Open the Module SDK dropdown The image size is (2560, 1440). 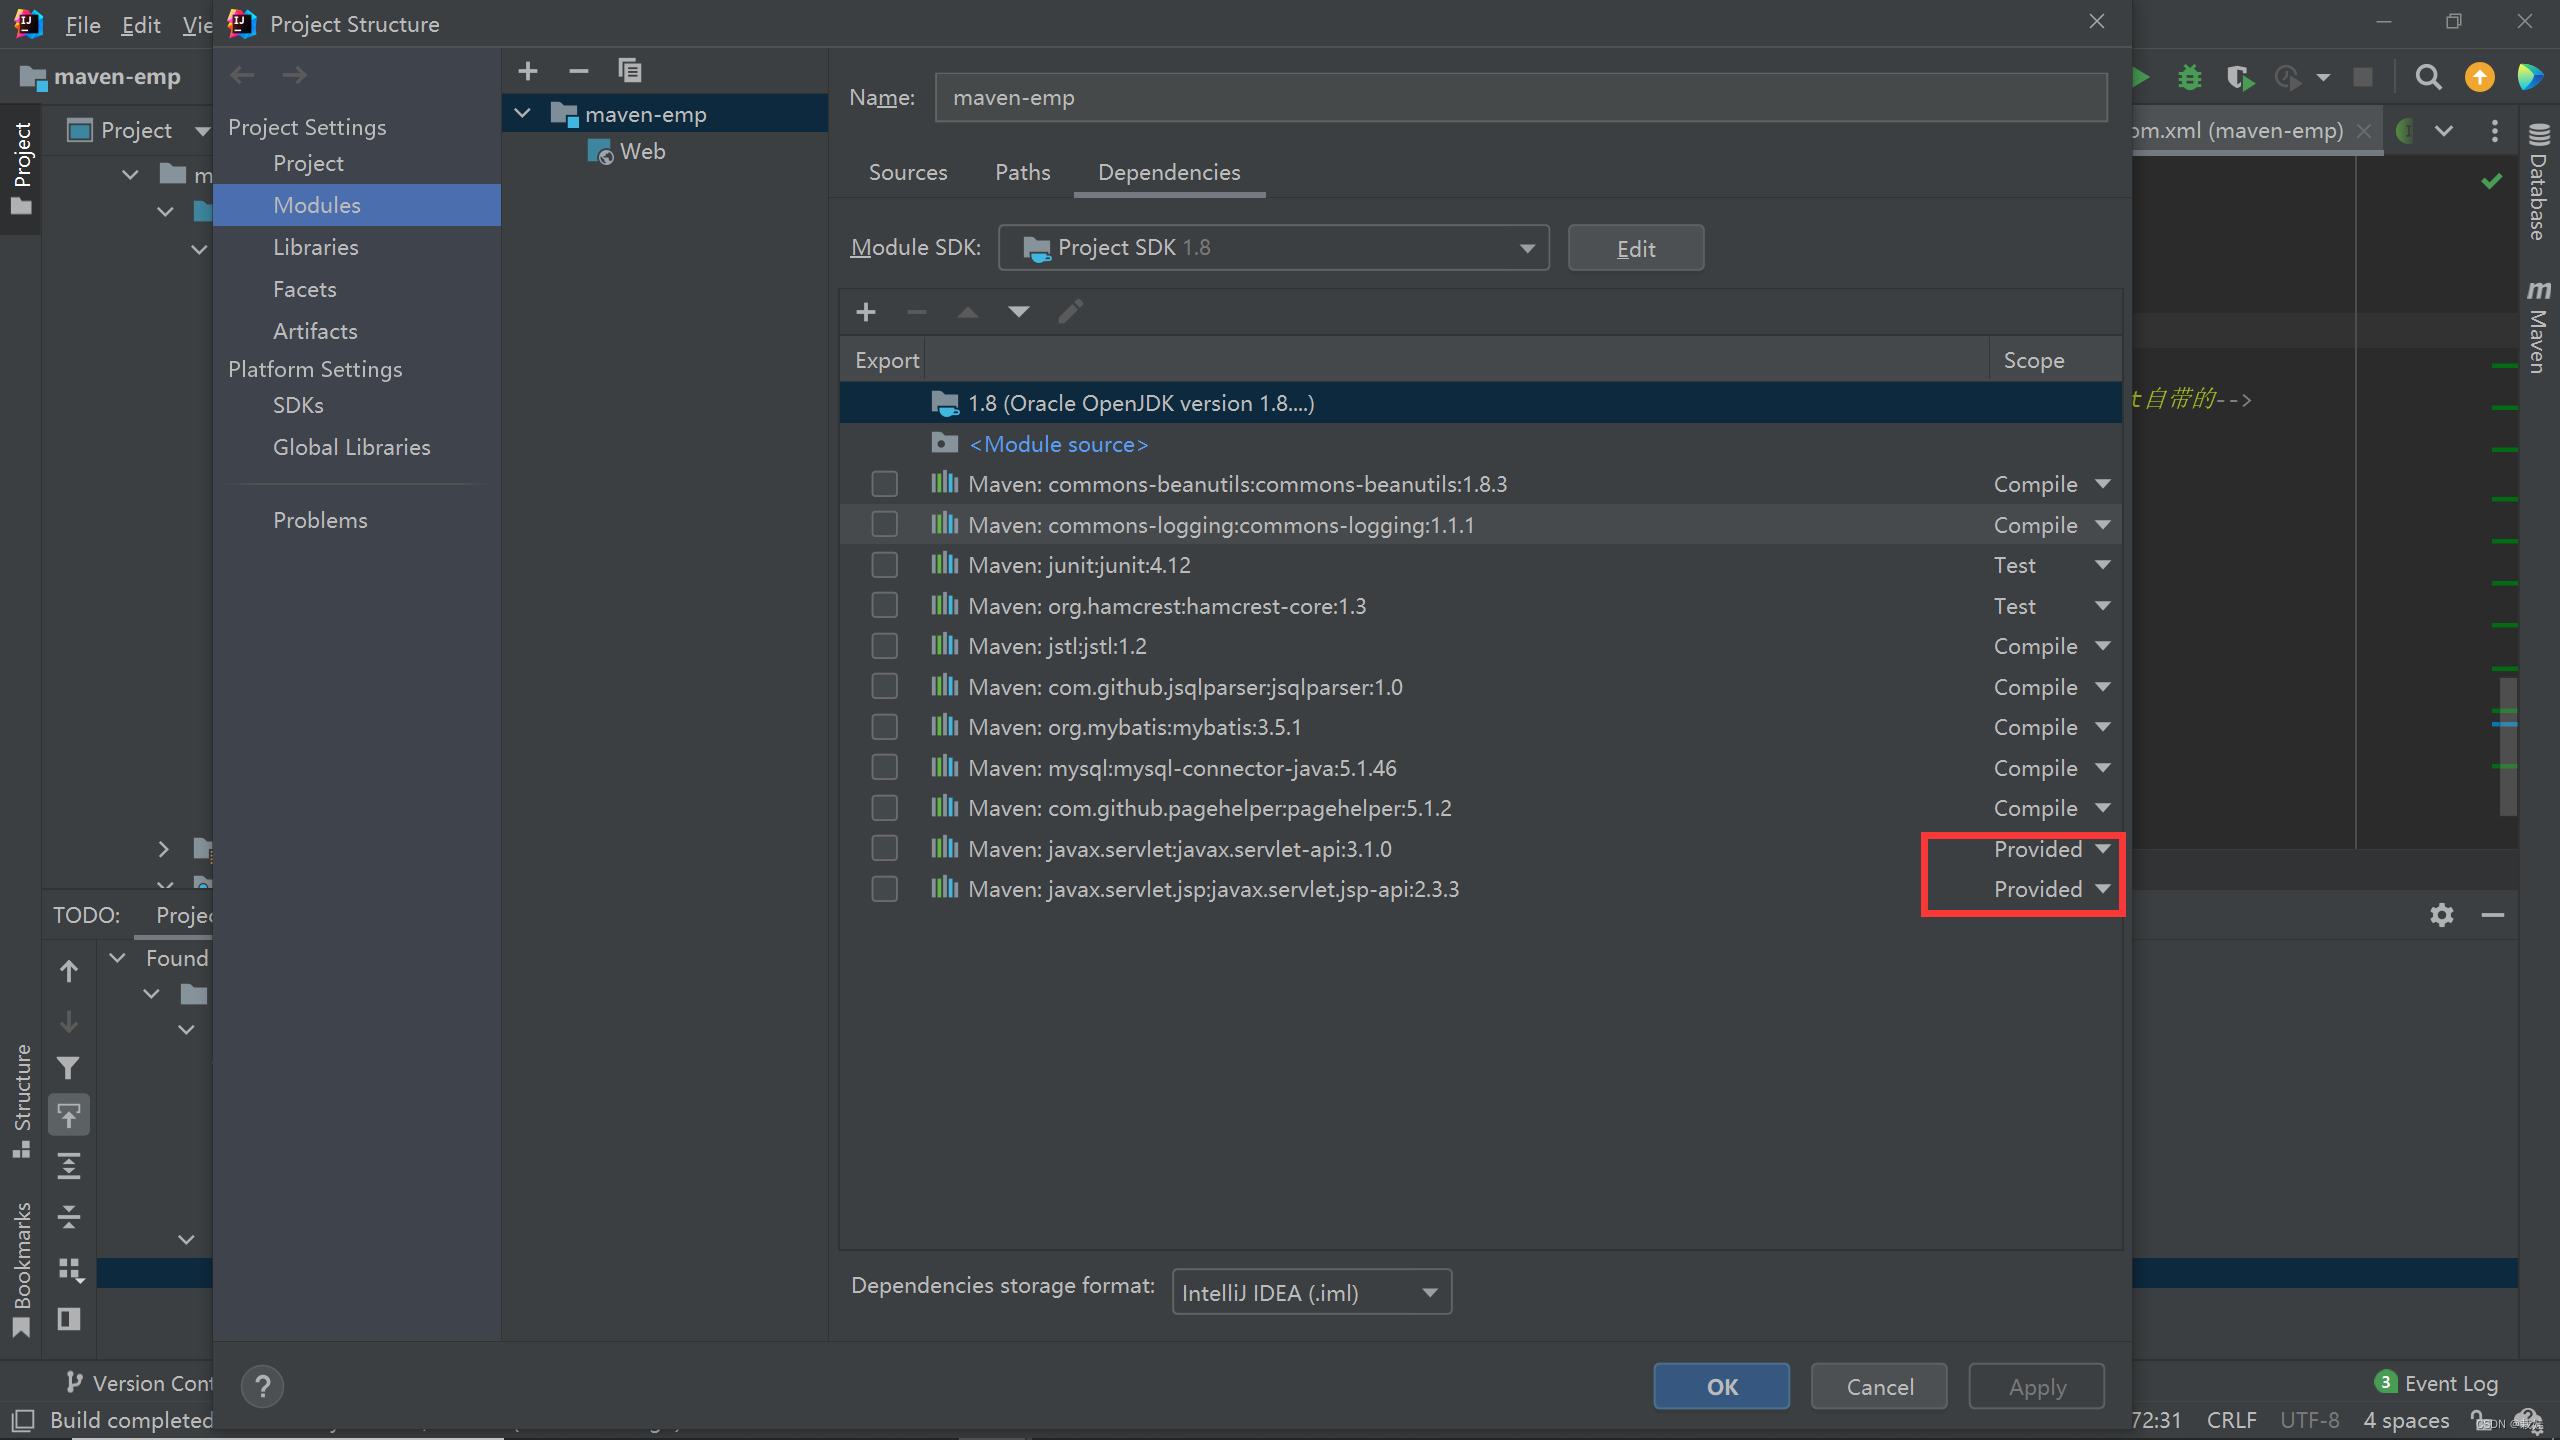tap(1273, 248)
